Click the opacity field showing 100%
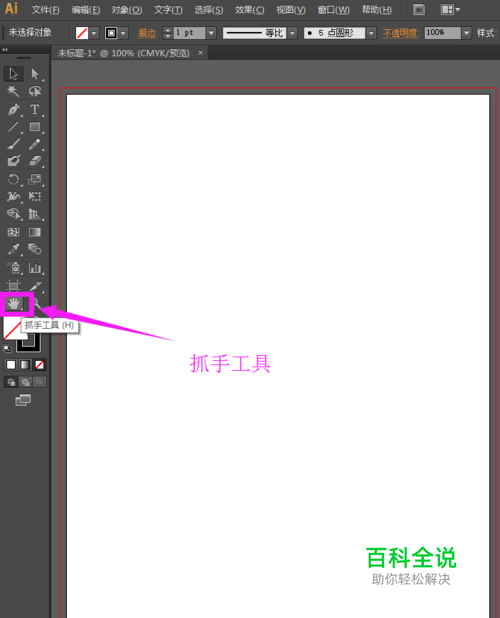 point(442,33)
